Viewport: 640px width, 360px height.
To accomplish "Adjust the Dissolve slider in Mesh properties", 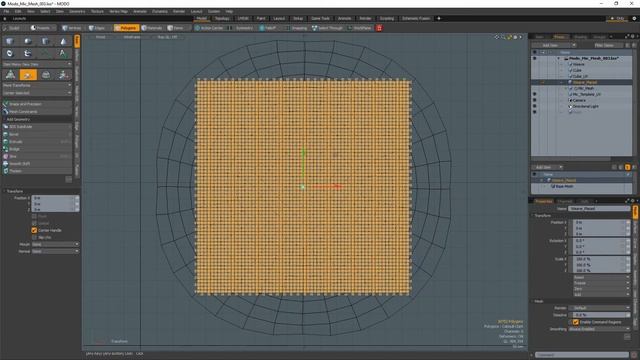I will pyautogui.click(x=600, y=315).
